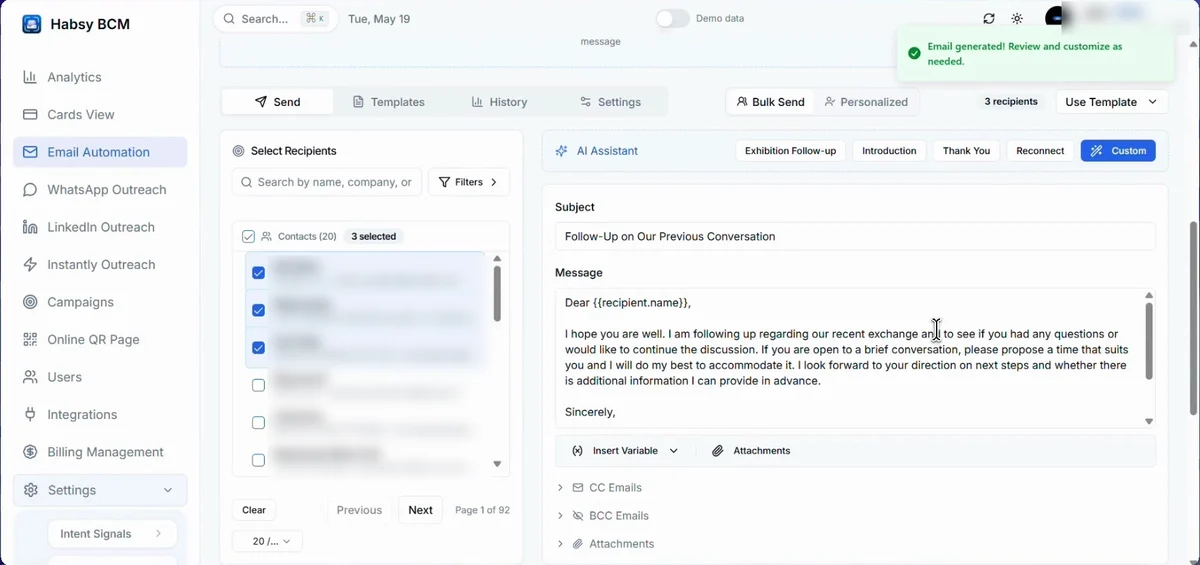
Task: Toggle the light/dark theme sun icon
Action: (x=1017, y=19)
